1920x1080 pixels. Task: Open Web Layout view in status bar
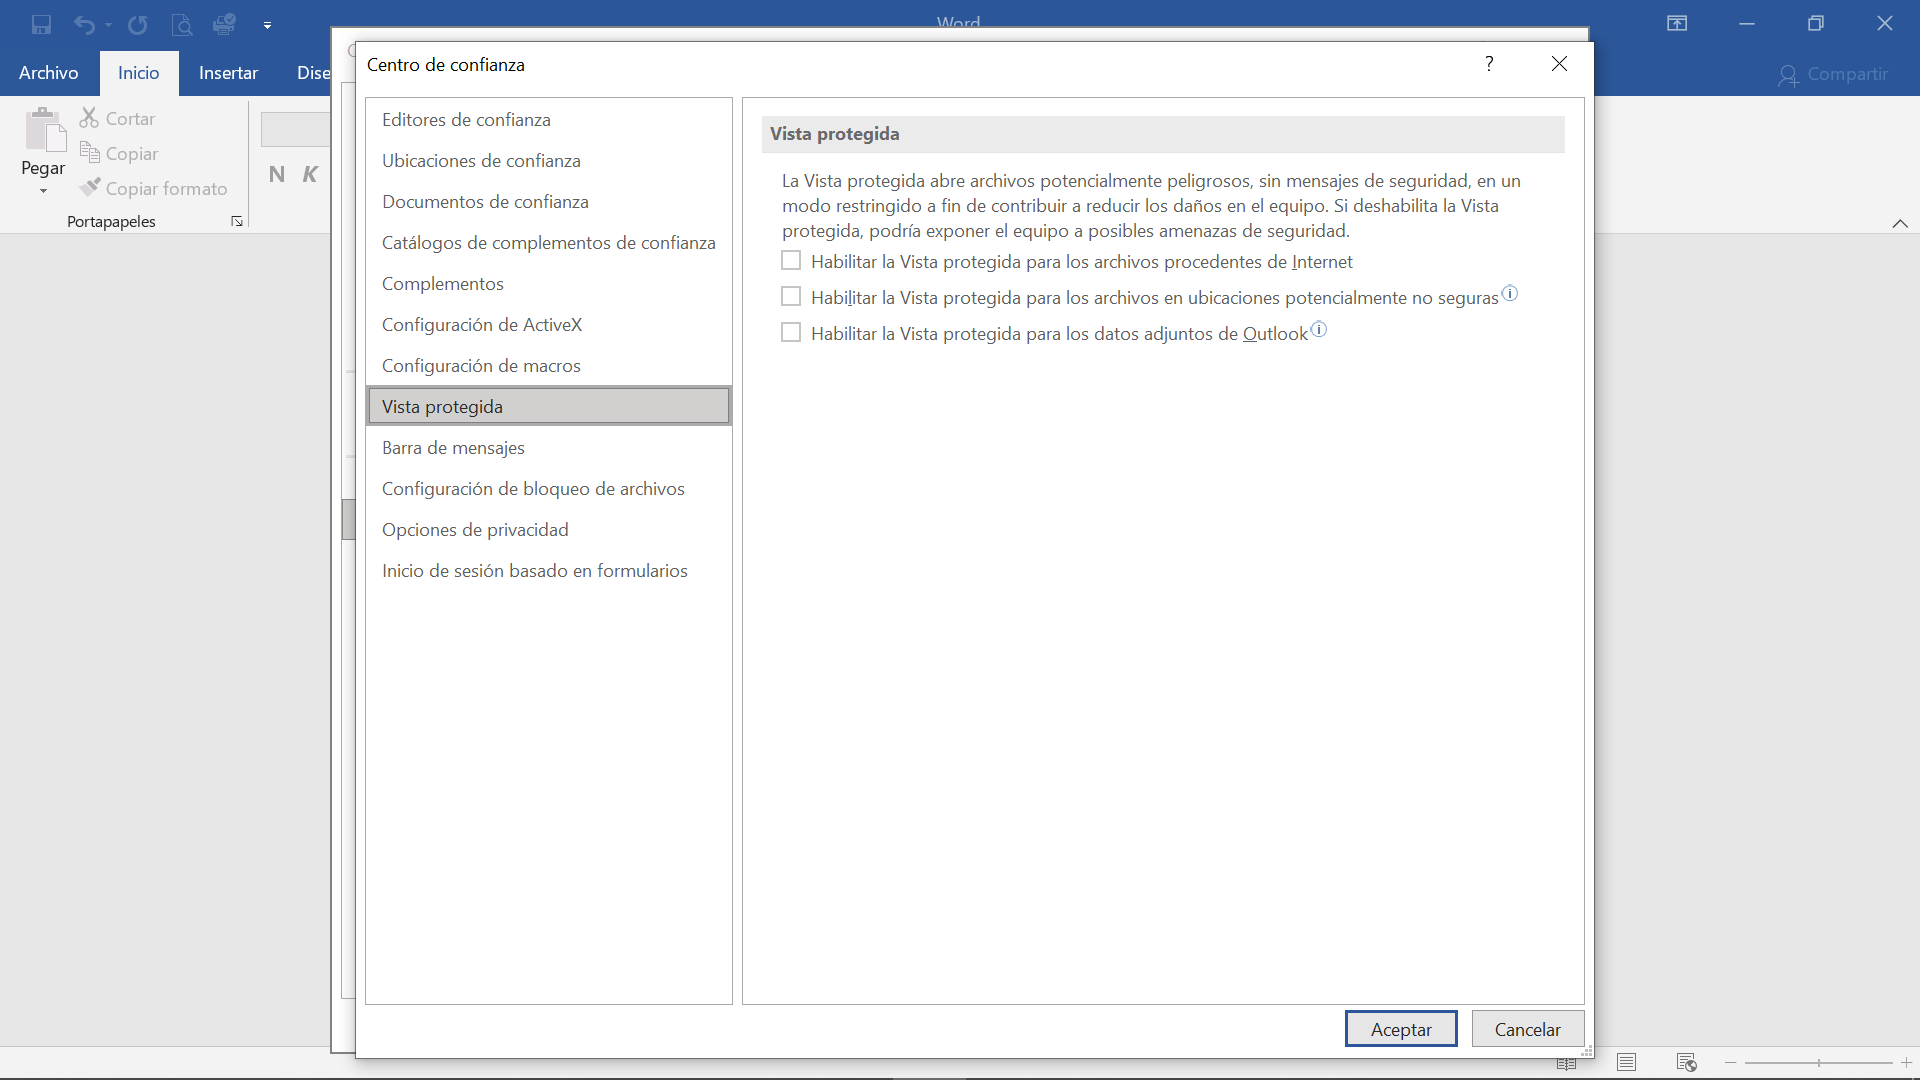1687,1062
